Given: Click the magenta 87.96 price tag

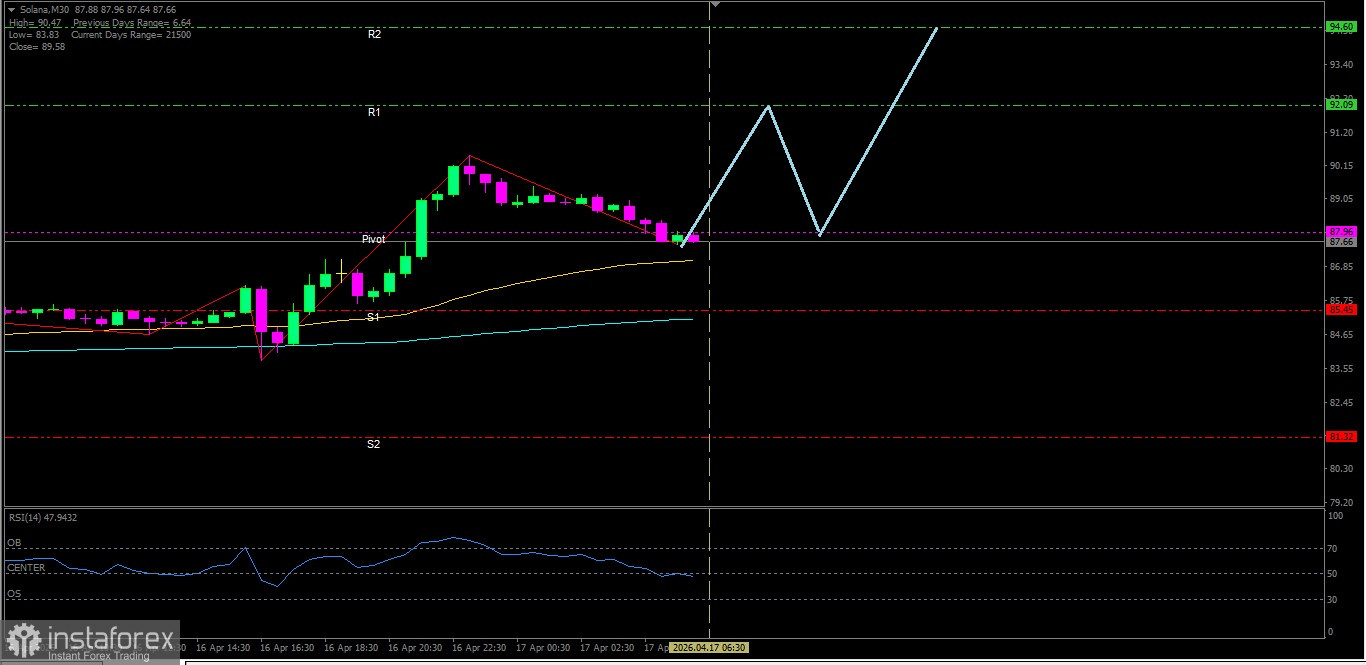Looking at the screenshot, I should pyautogui.click(x=1340, y=231).
